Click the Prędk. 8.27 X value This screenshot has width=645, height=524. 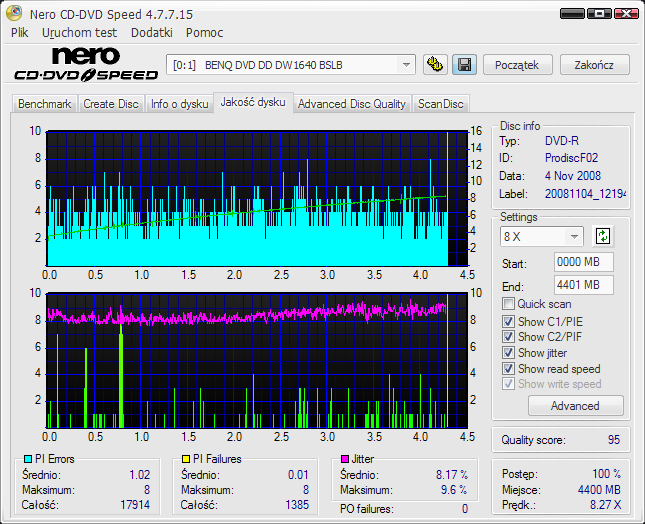pyautogui.click(x=606, y=505)
